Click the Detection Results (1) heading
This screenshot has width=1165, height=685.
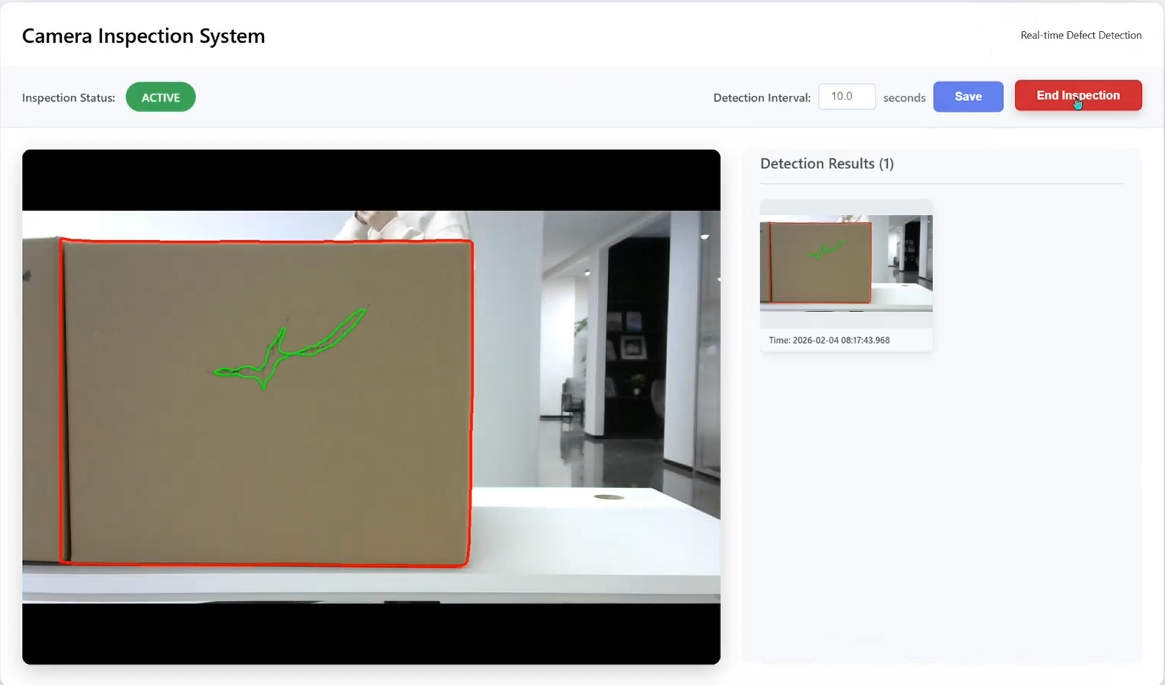coord(827,163)
